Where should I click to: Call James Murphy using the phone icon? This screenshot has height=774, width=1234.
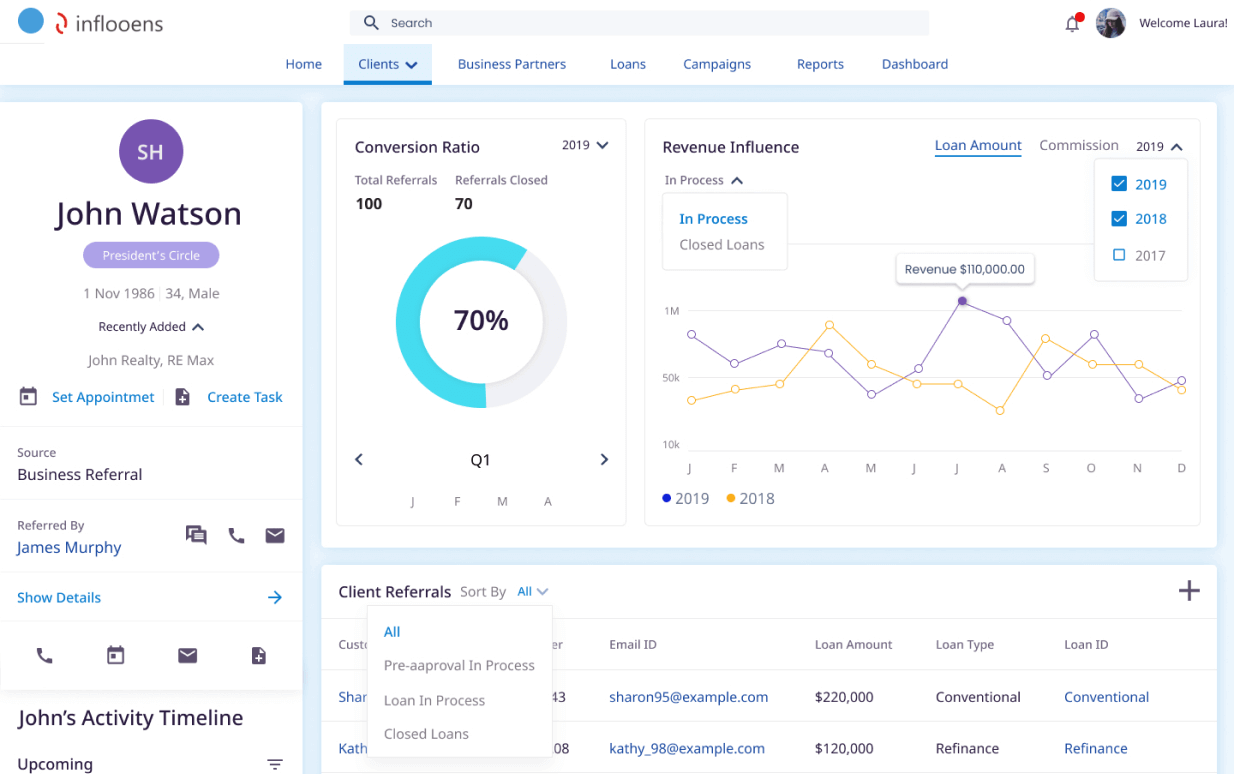click(236, 535)
